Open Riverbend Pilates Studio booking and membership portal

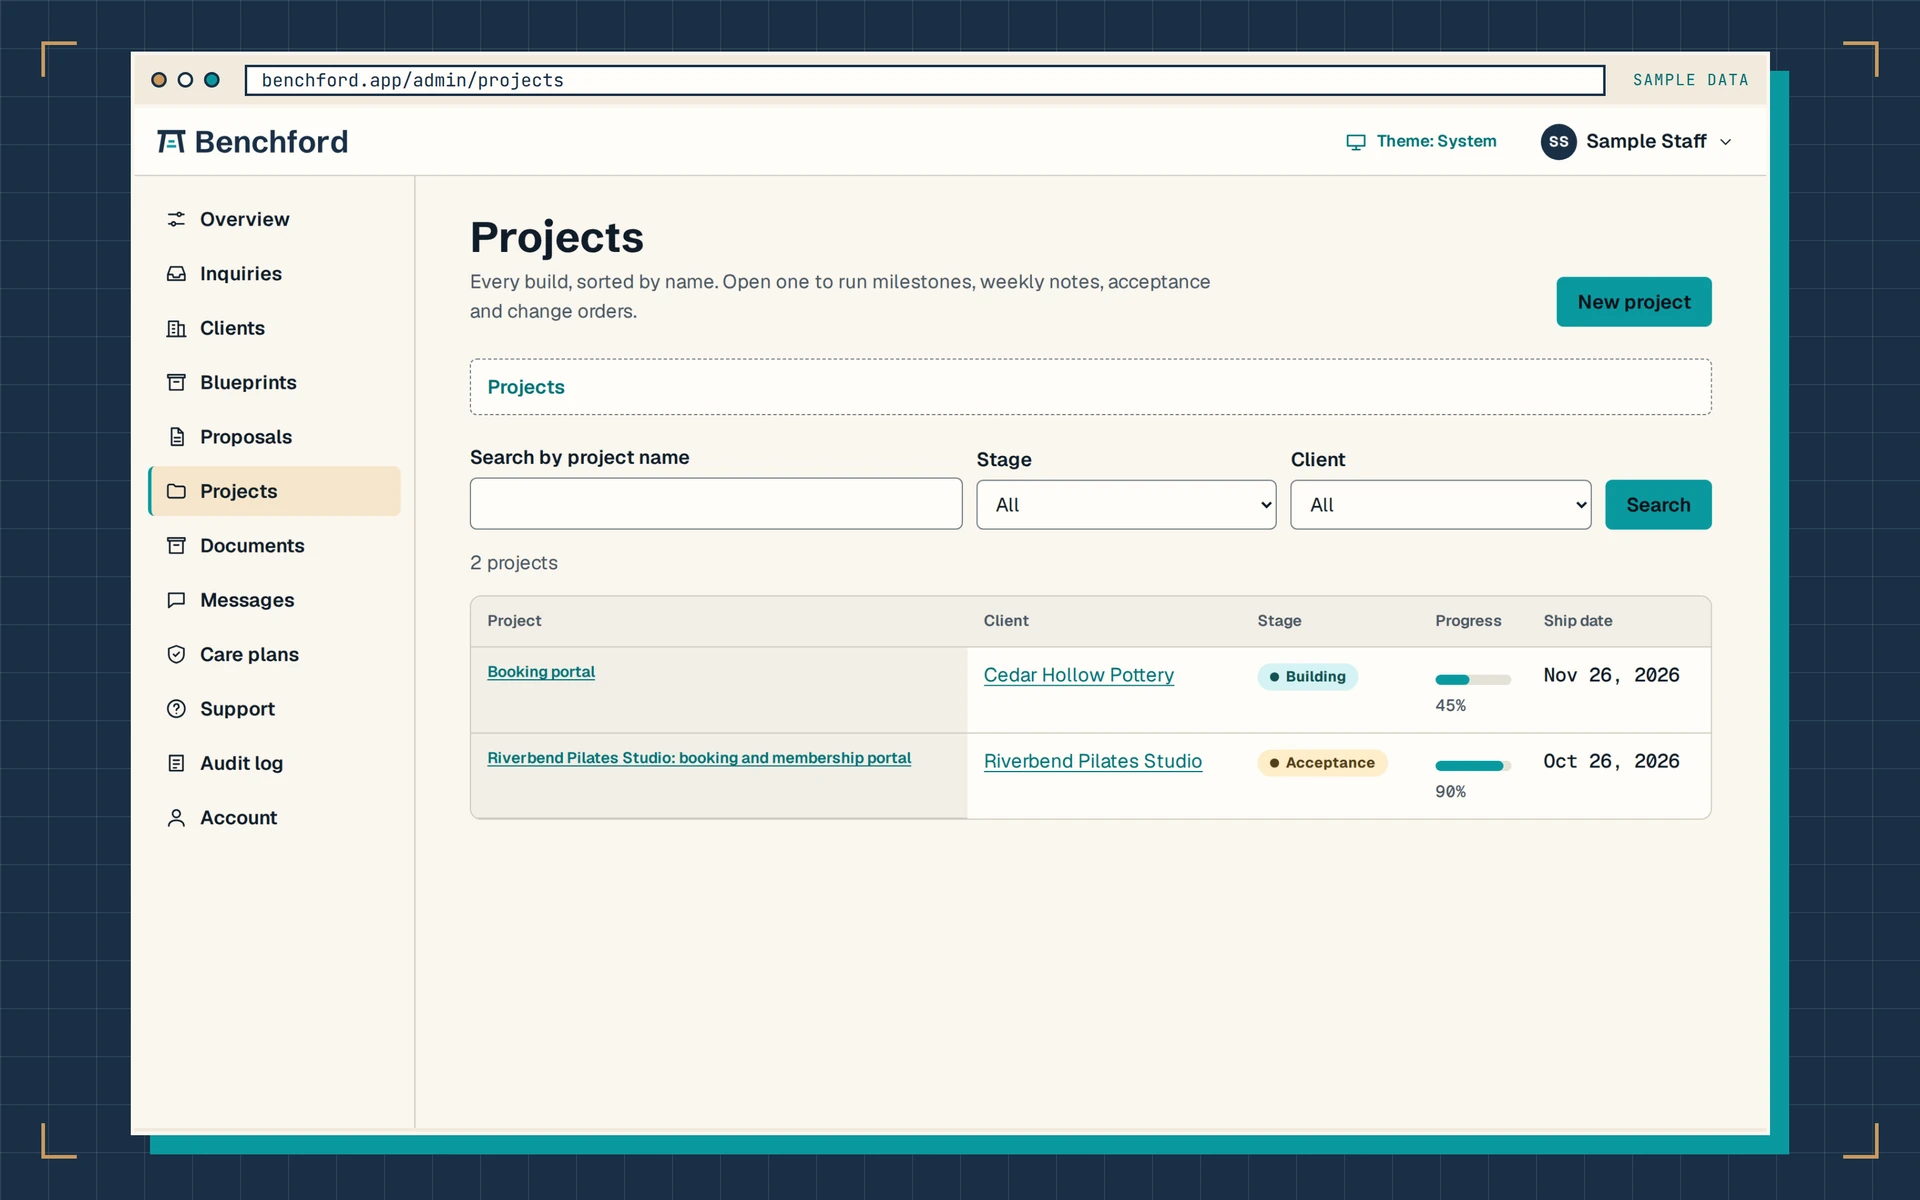699,758
